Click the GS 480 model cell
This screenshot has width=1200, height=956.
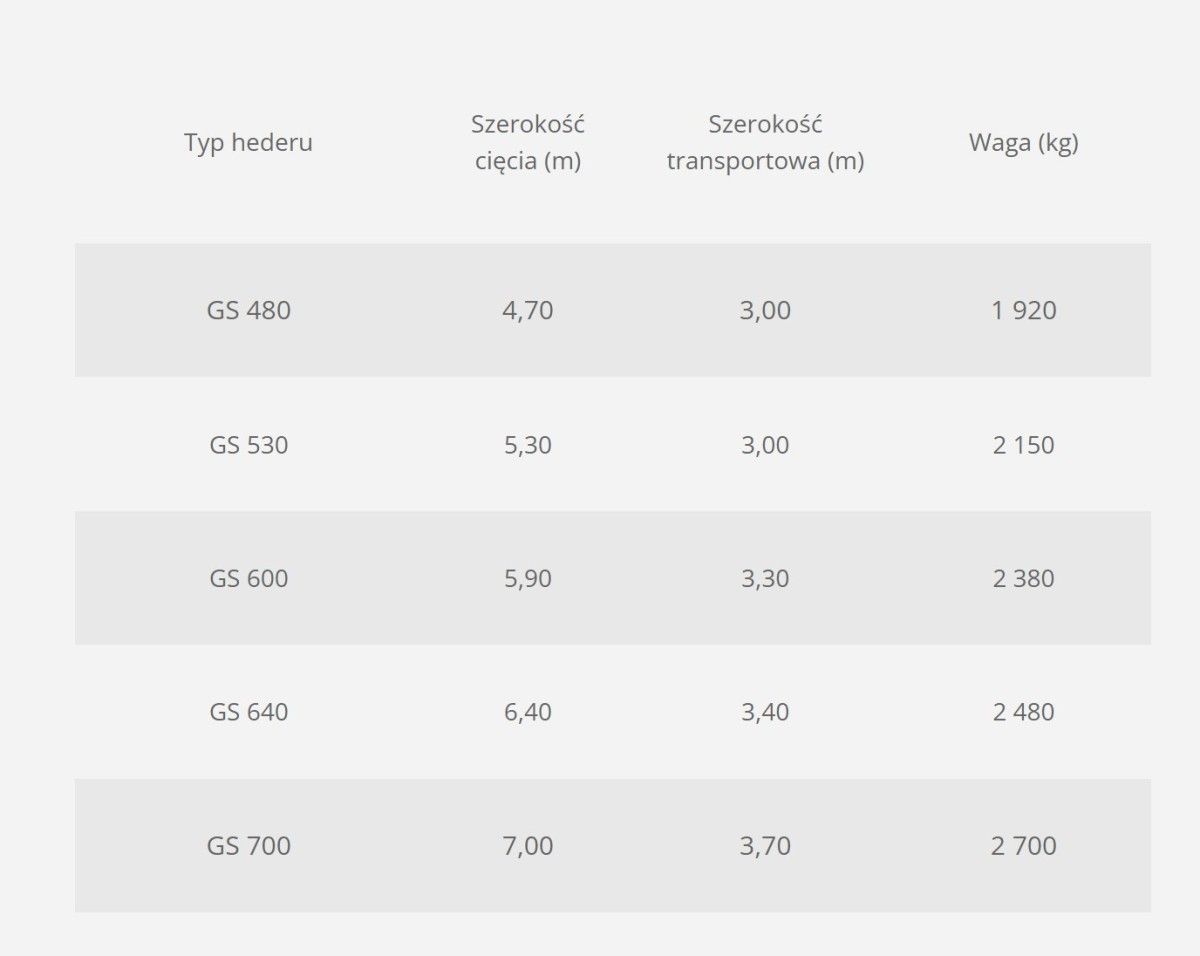tap(249, 311)
